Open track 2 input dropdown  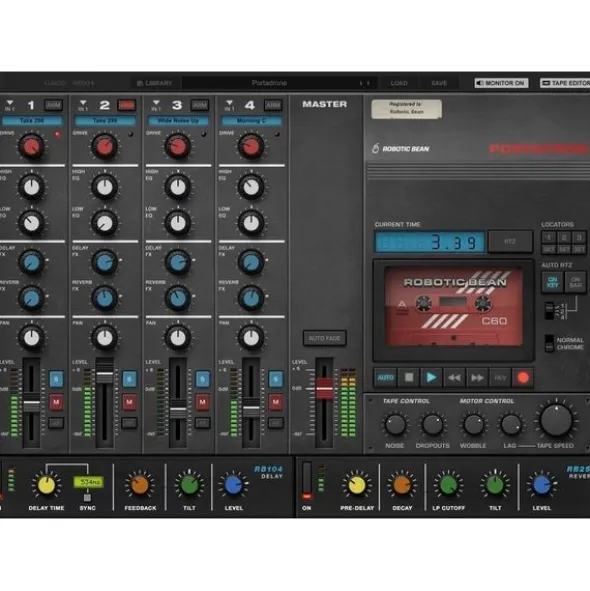83,105
